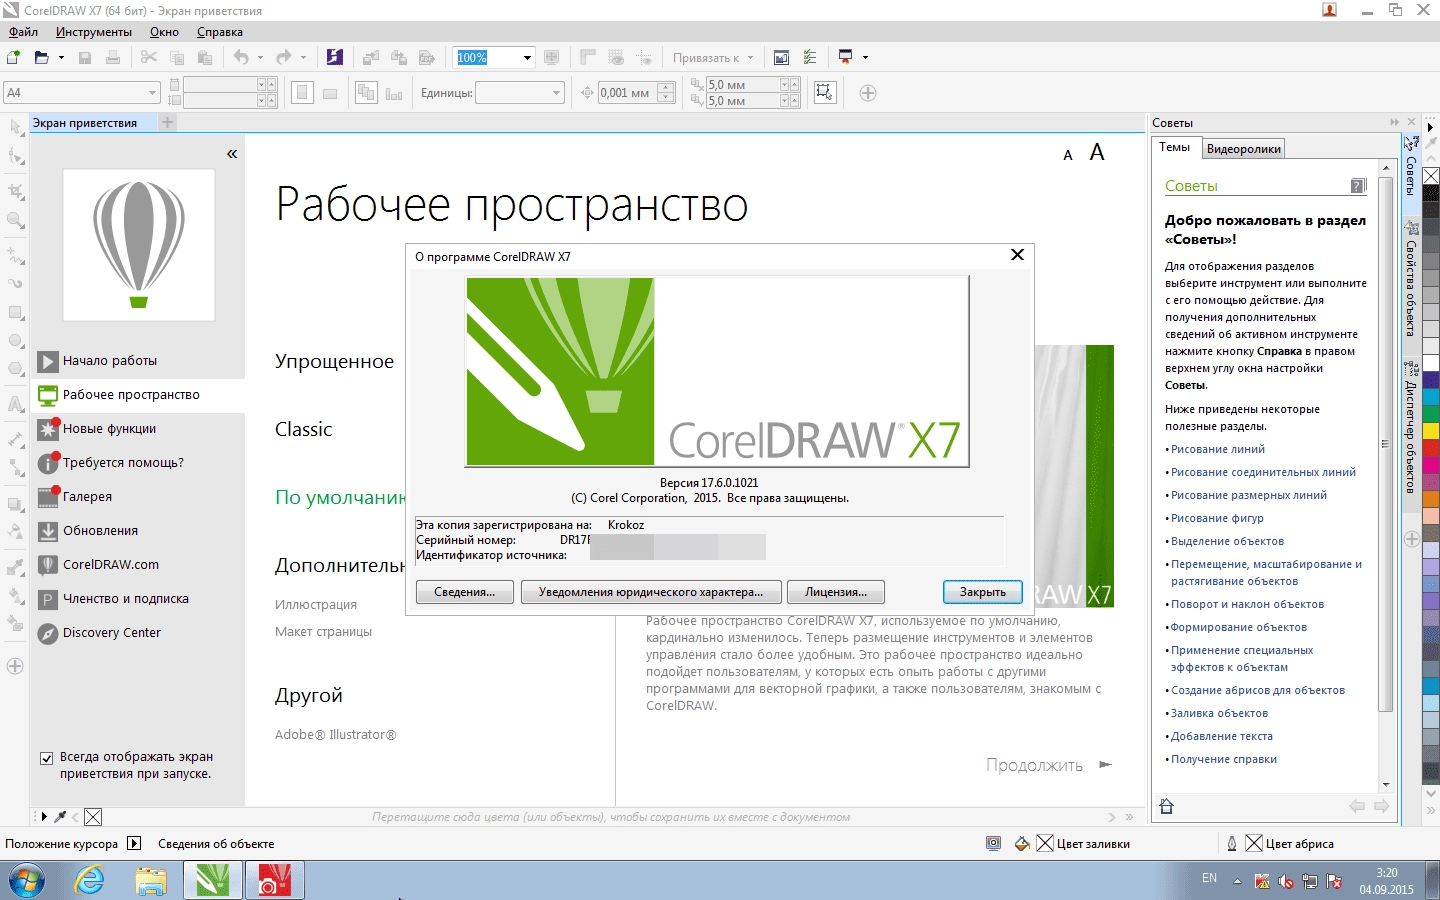Toggle cursor position display arrow in status bar
Image resolution: width=1440 pixels, height=900 pixels.
pyautogui.click(x=135, y=844)
